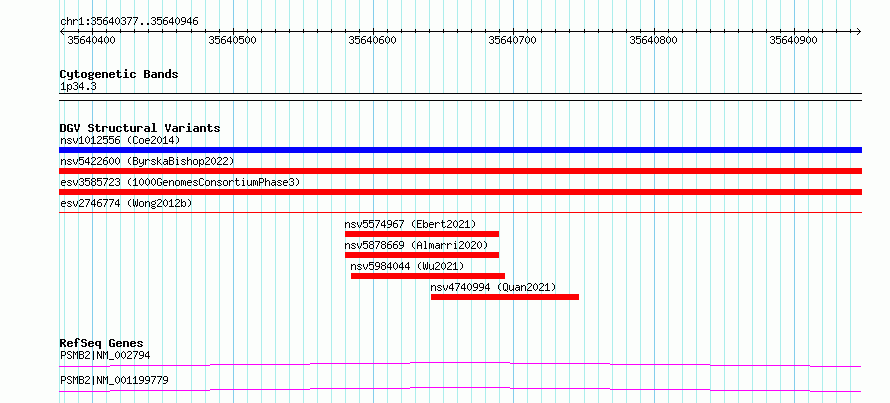890x403 pixels.
Task: Click magenta line of PSMB2|NM_002794 transcript
Action: (460, 364)
